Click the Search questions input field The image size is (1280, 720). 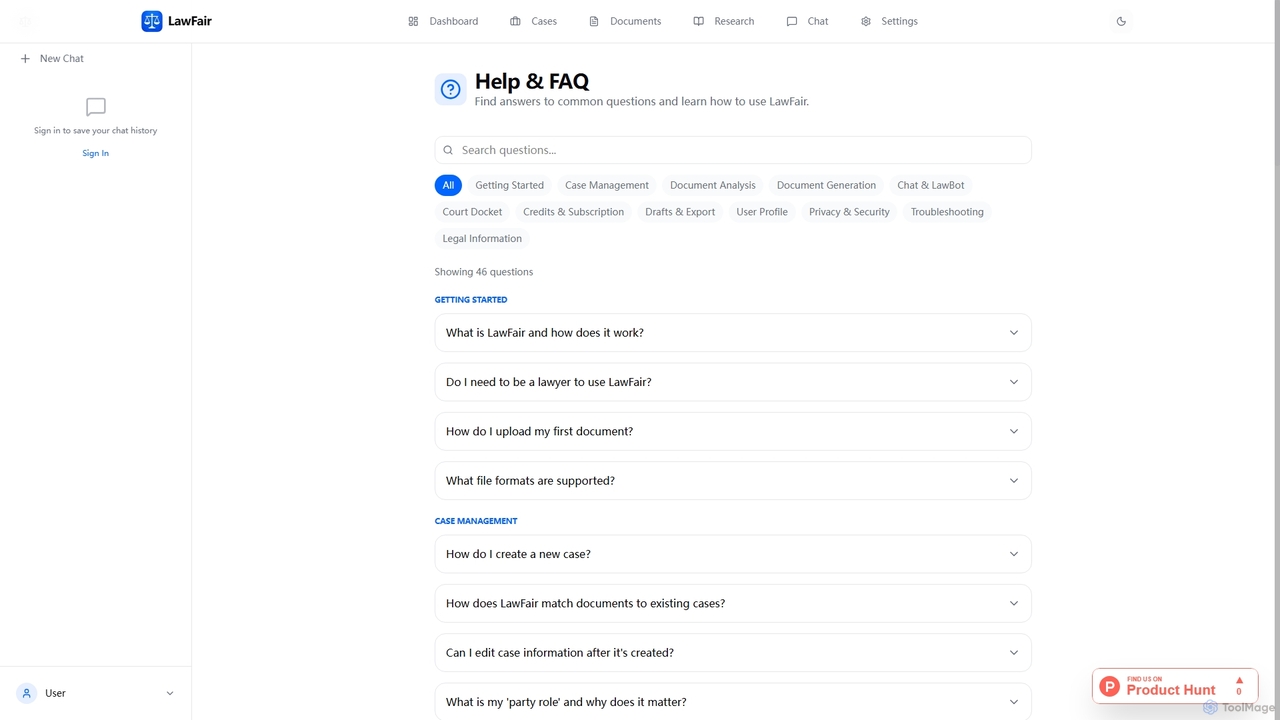point(733,150)
